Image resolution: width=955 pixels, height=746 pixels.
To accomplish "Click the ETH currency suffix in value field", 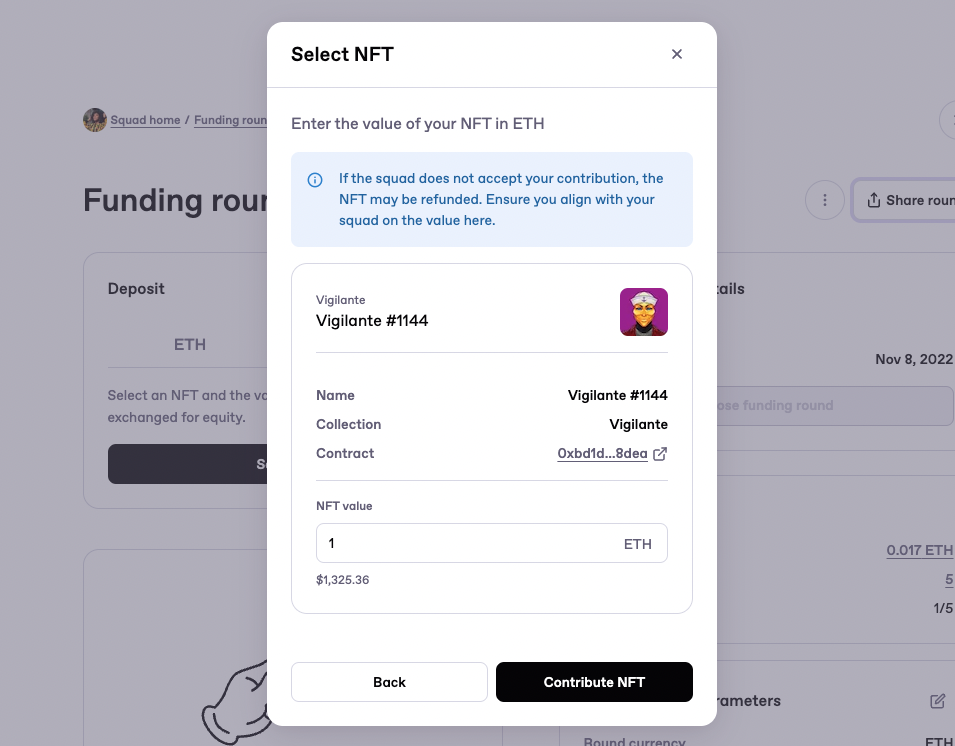I will coord(638,544).
